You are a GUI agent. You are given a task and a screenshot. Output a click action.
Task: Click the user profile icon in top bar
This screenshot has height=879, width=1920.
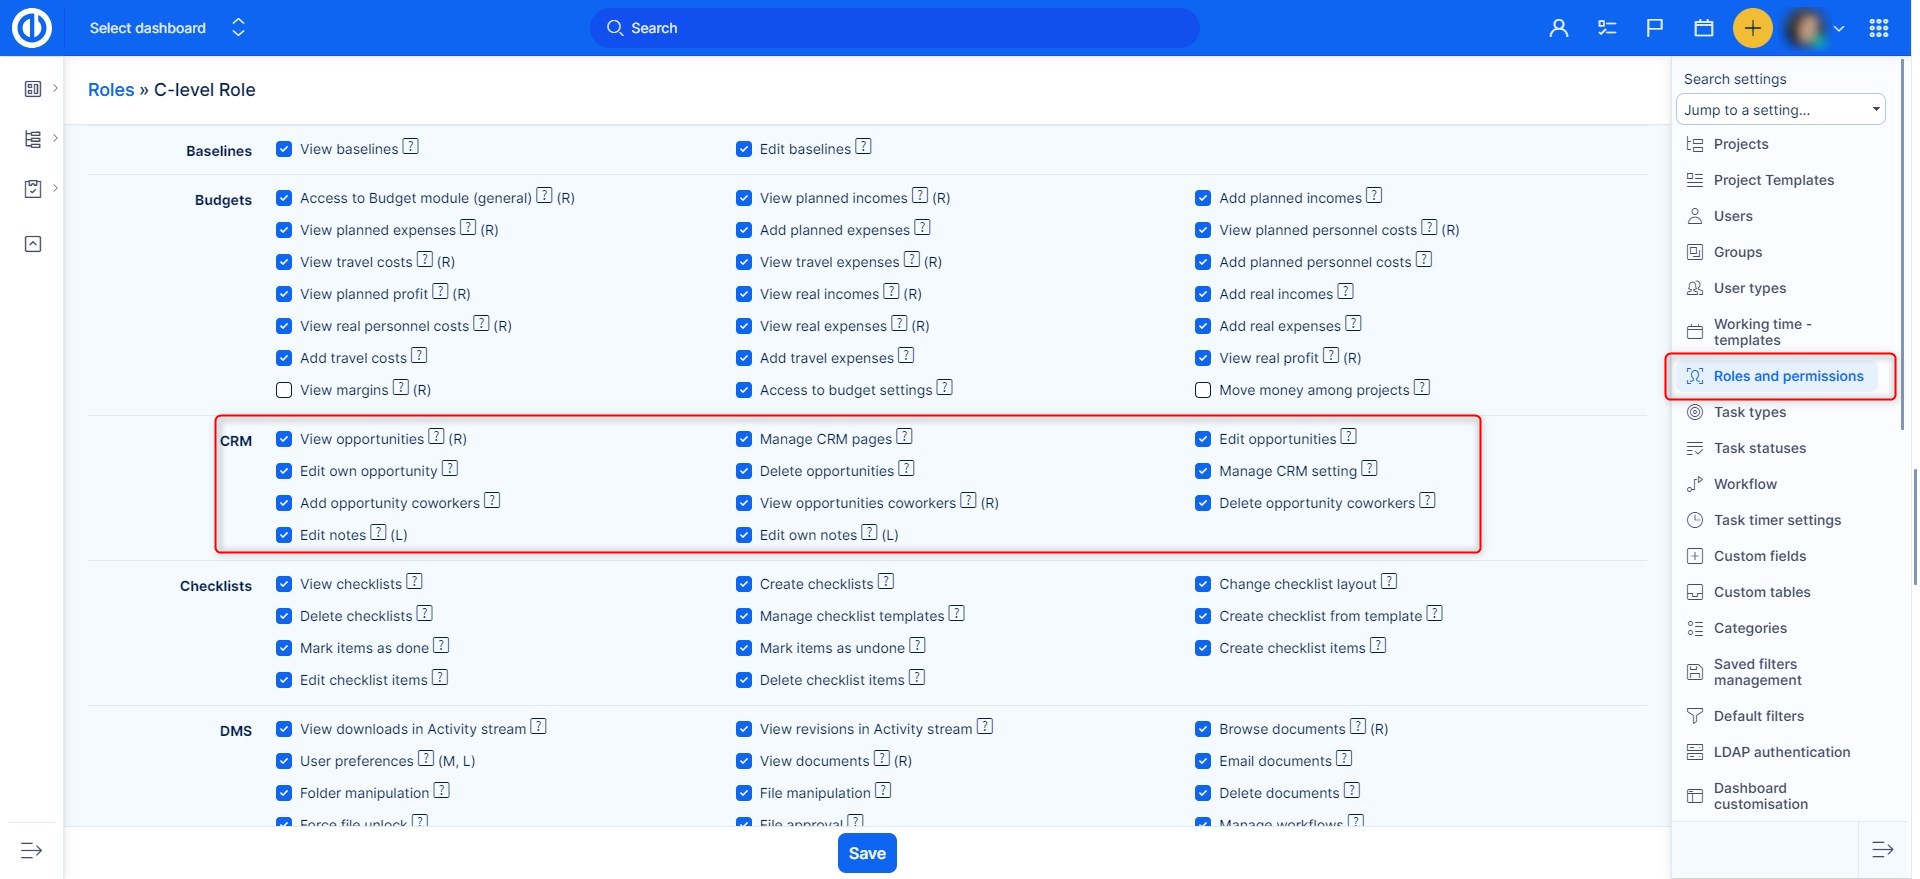click(1558, 28)
